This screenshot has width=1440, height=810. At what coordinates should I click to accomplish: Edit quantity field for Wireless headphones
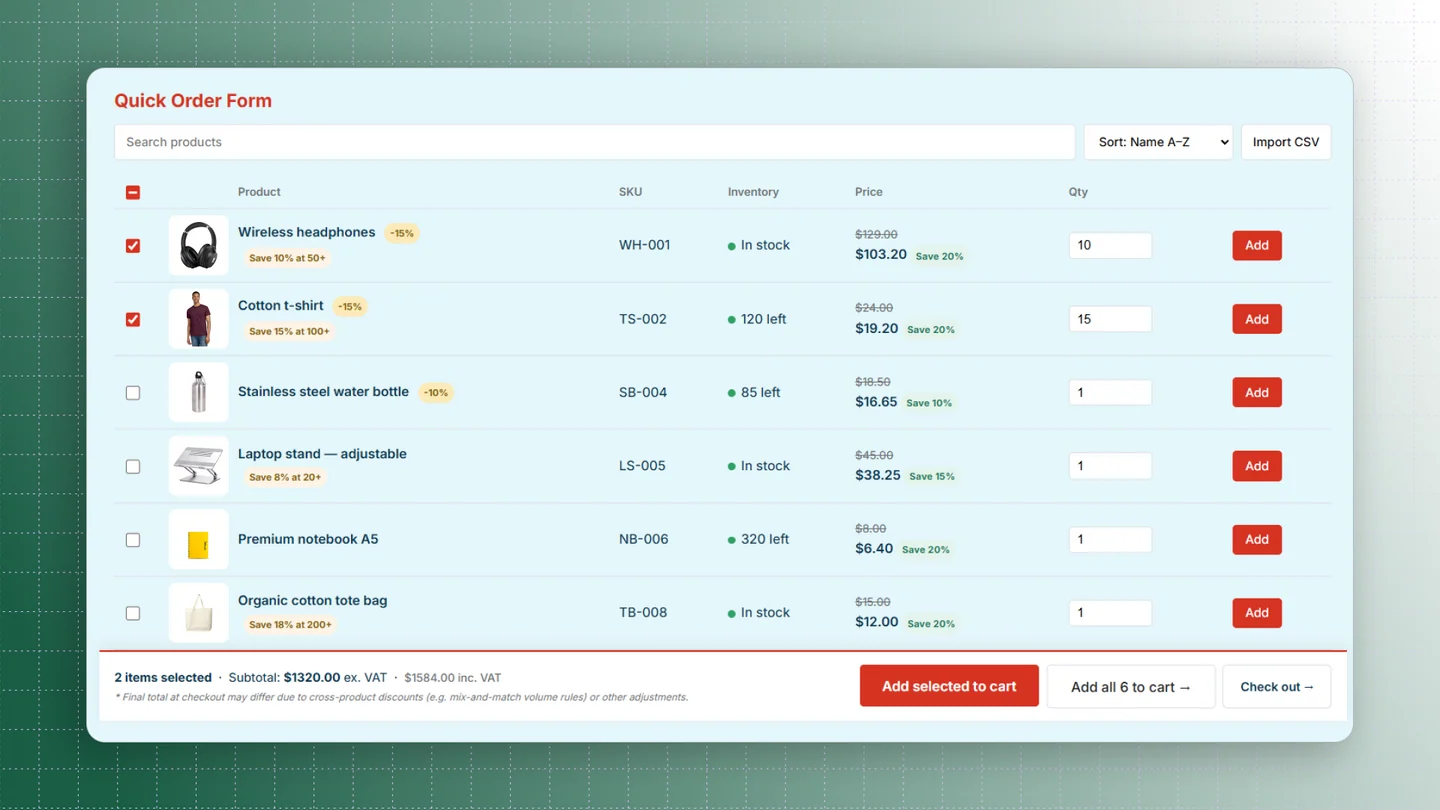click(1110, 246)
